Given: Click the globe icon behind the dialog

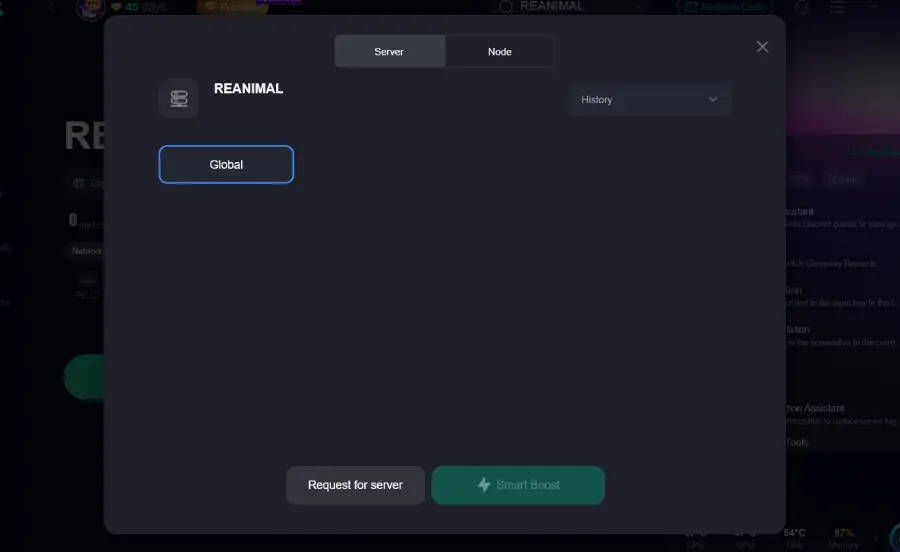Looking at the screenshot, I should point(78,183).
